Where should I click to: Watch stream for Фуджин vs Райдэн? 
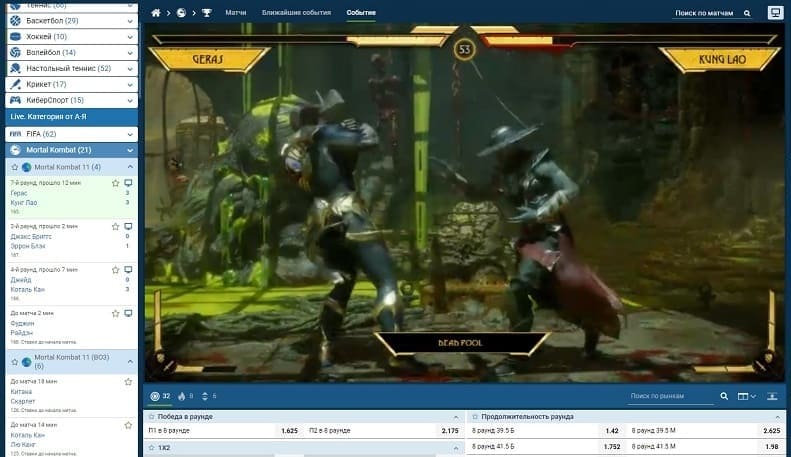pos(128,313)
